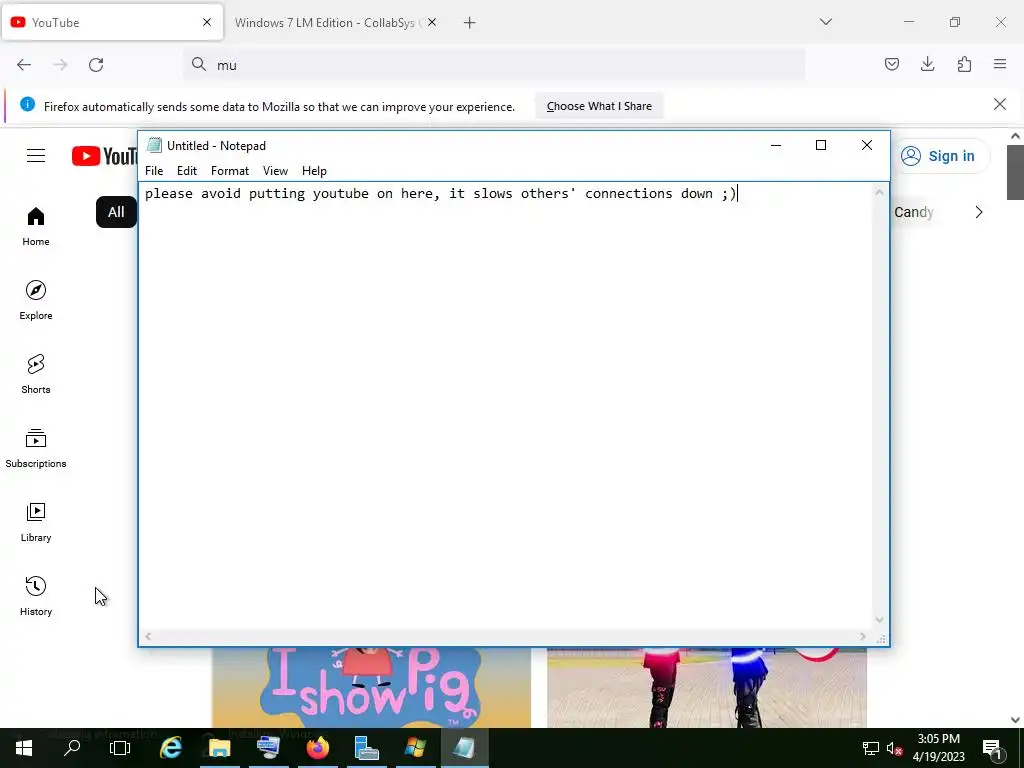The height and width of the screenshot is (768, 1024).
Task: Open Notepad Help menu
Action: coord(314,171)
